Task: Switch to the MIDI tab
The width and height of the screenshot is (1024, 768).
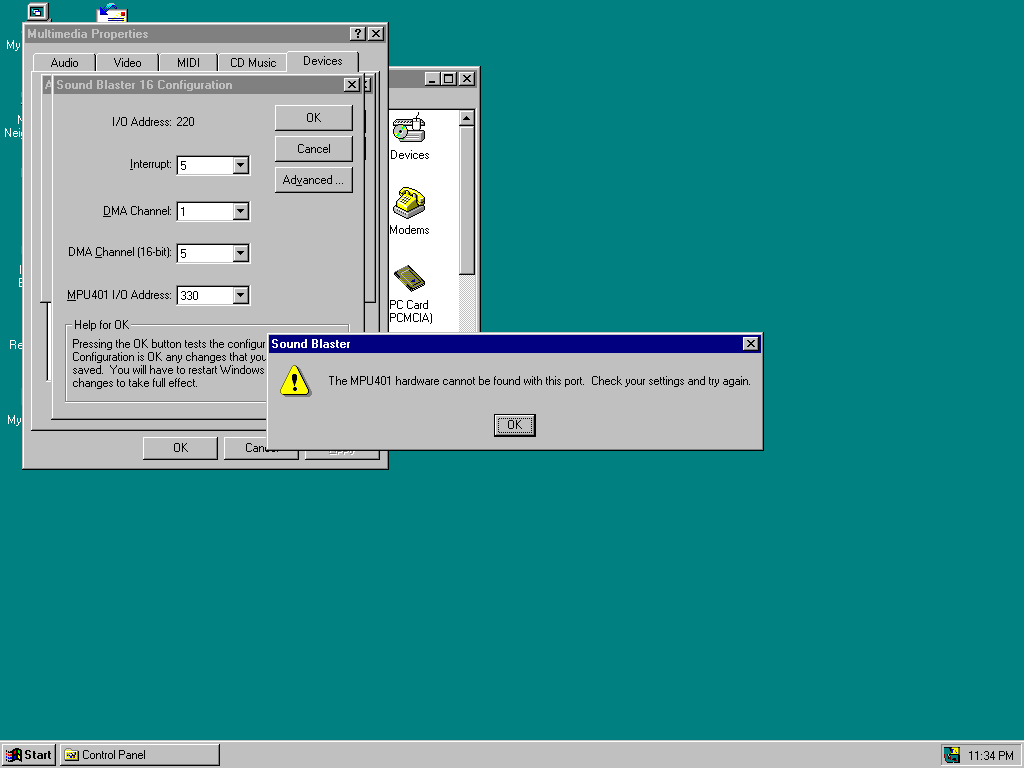Action: point(188,63)
